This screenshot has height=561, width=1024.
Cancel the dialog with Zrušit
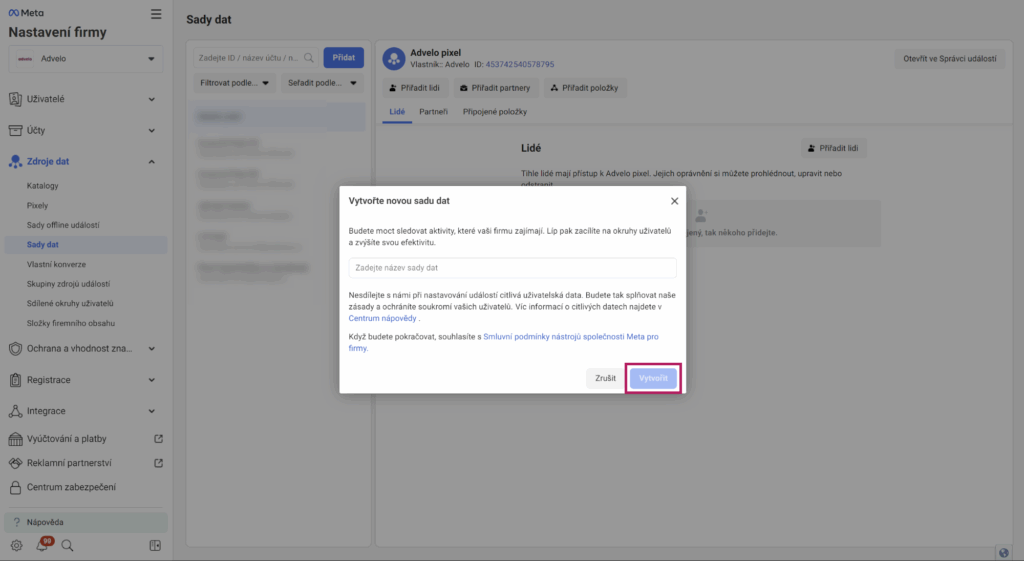605,379
